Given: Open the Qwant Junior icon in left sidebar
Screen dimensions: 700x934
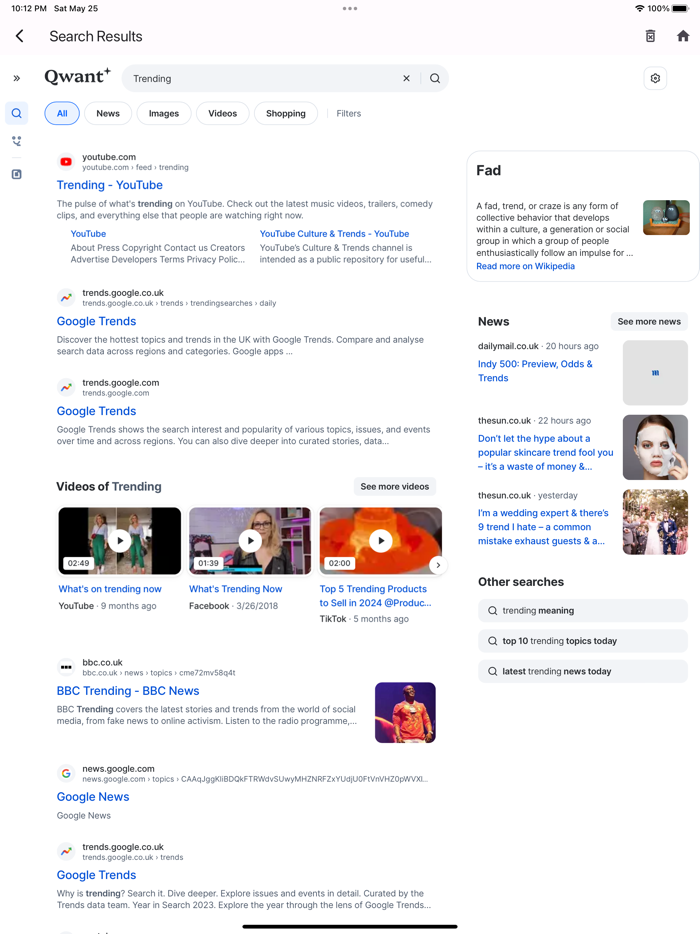Looking at the screenshot, I should [x=17, y=141].
